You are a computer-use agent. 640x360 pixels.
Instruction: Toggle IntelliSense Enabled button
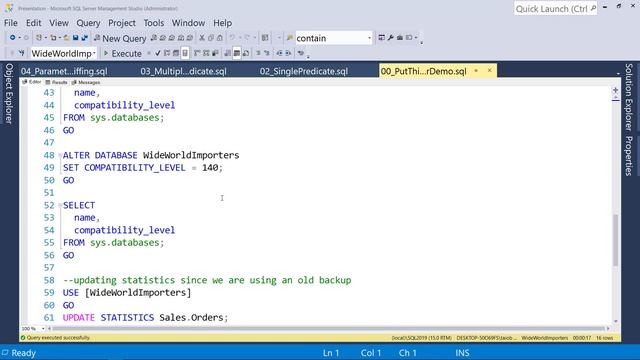click(185, 53)
